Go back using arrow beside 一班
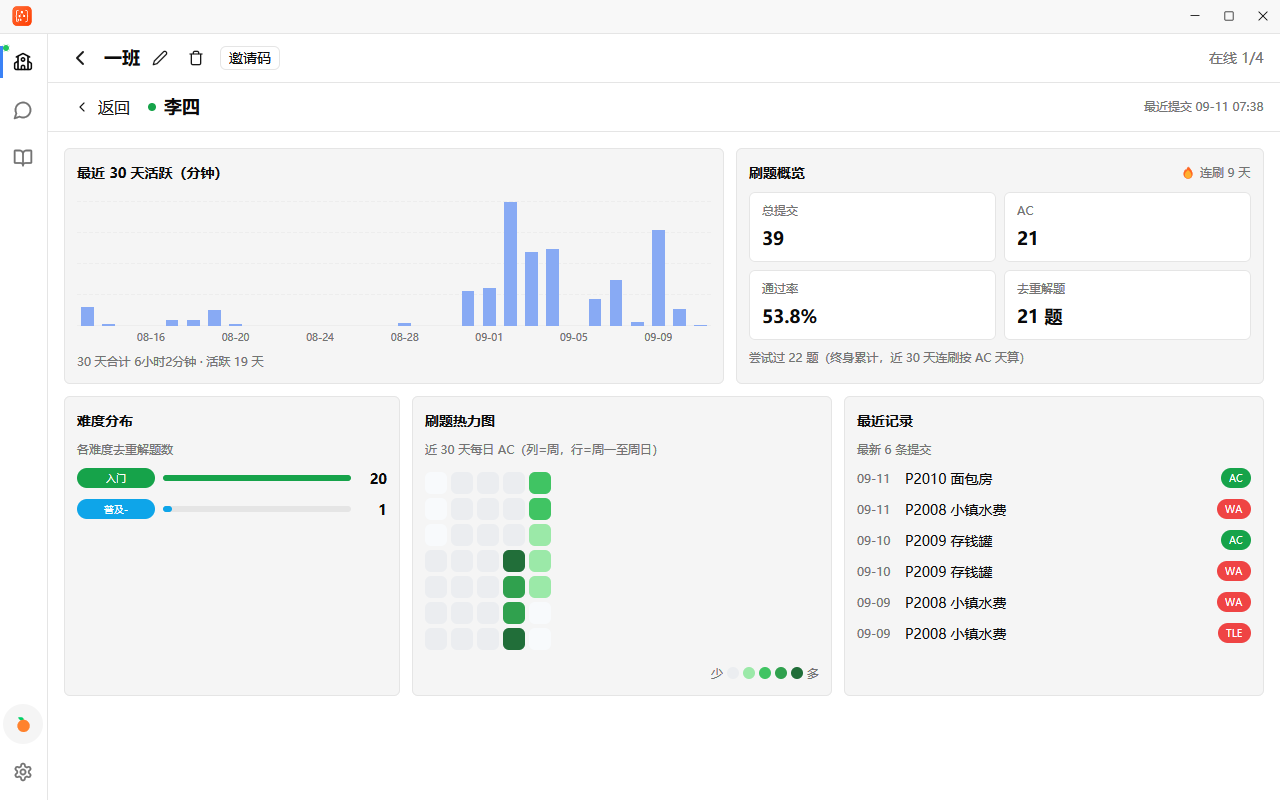This screenshot has width=1280, height=800. coord(80,58)
